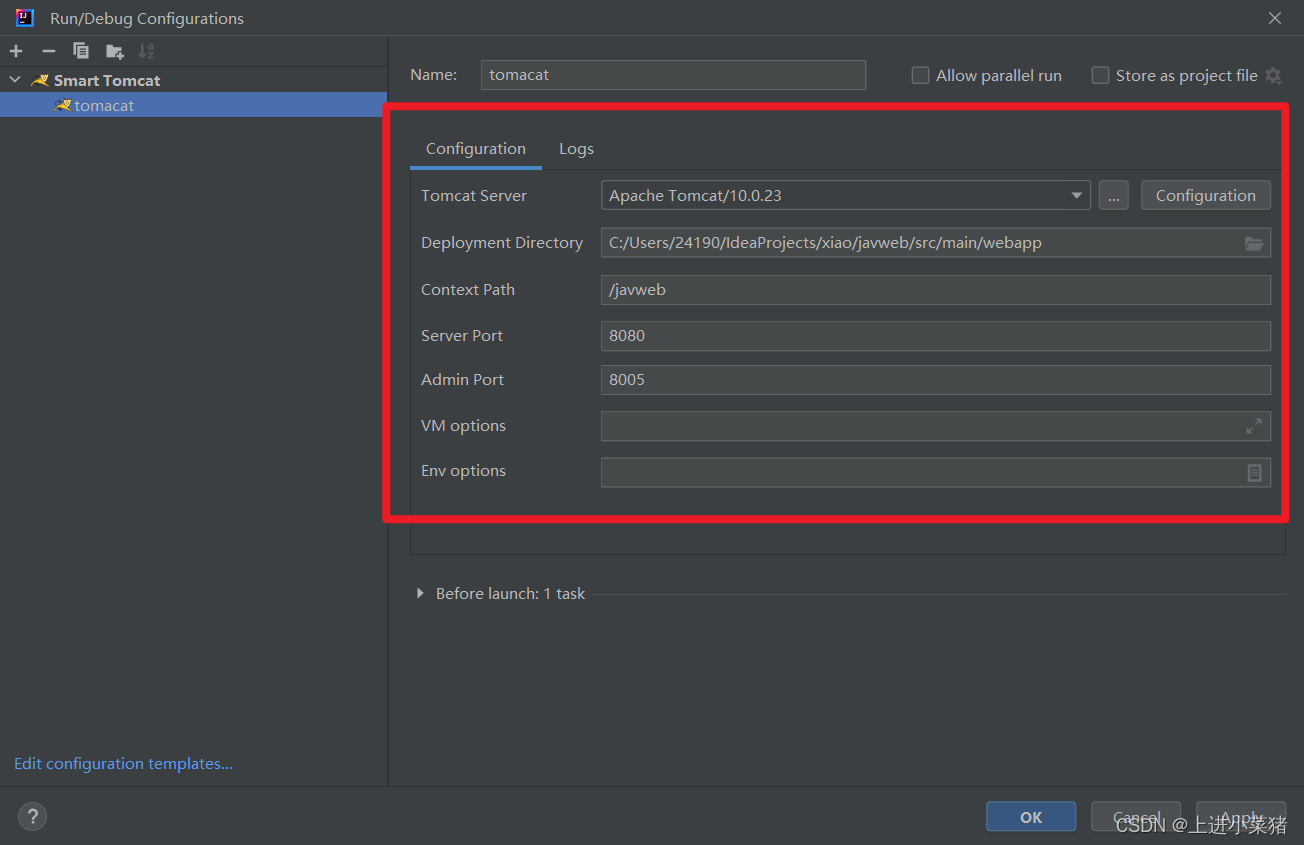This screenshot has width=1304, height=845.
Task: Close the Run/Debug Configurations dialog
Action: point(1275,18)
